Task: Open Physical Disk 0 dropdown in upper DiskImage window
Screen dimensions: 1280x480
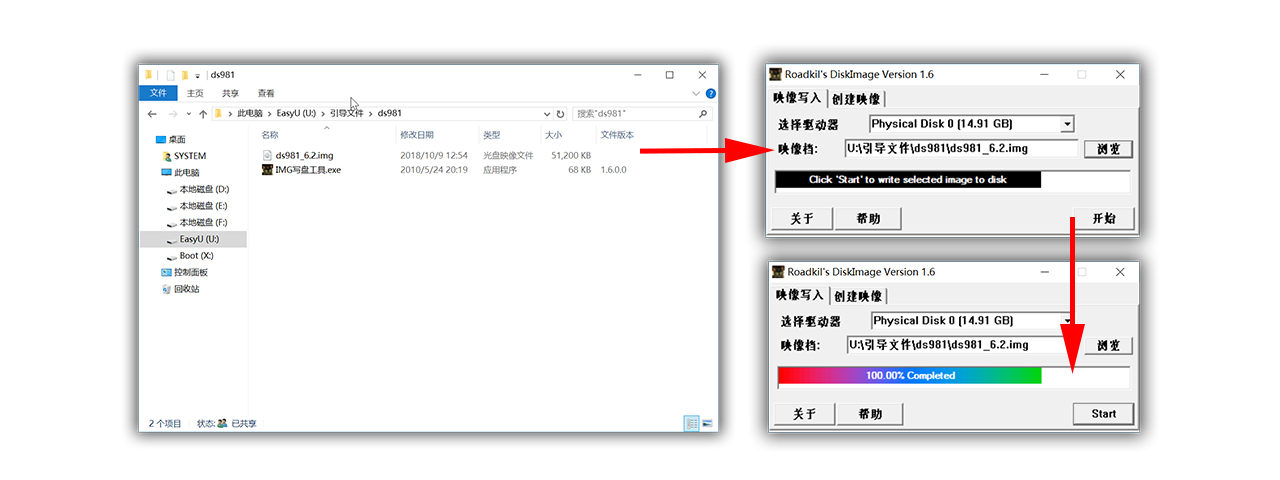Action: pos(1067,125)
